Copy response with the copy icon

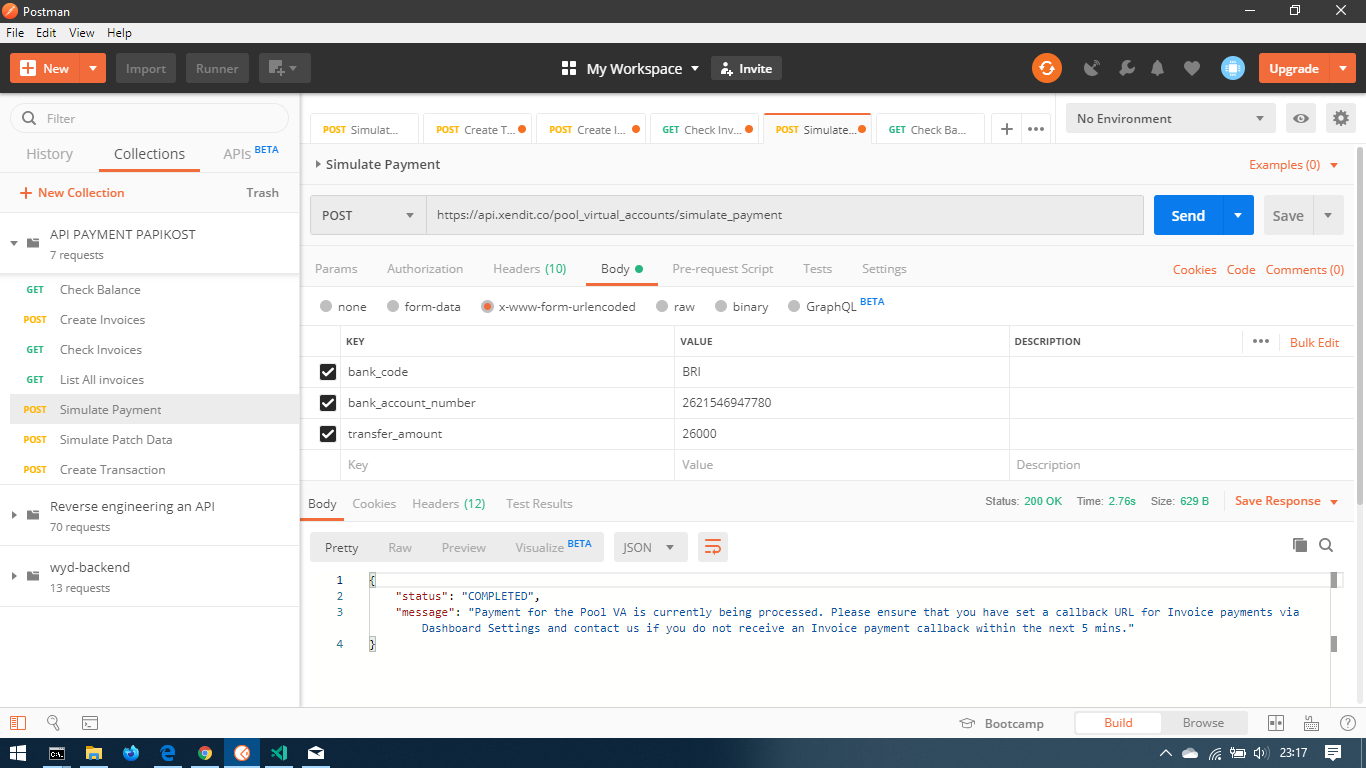[1300, 545]
